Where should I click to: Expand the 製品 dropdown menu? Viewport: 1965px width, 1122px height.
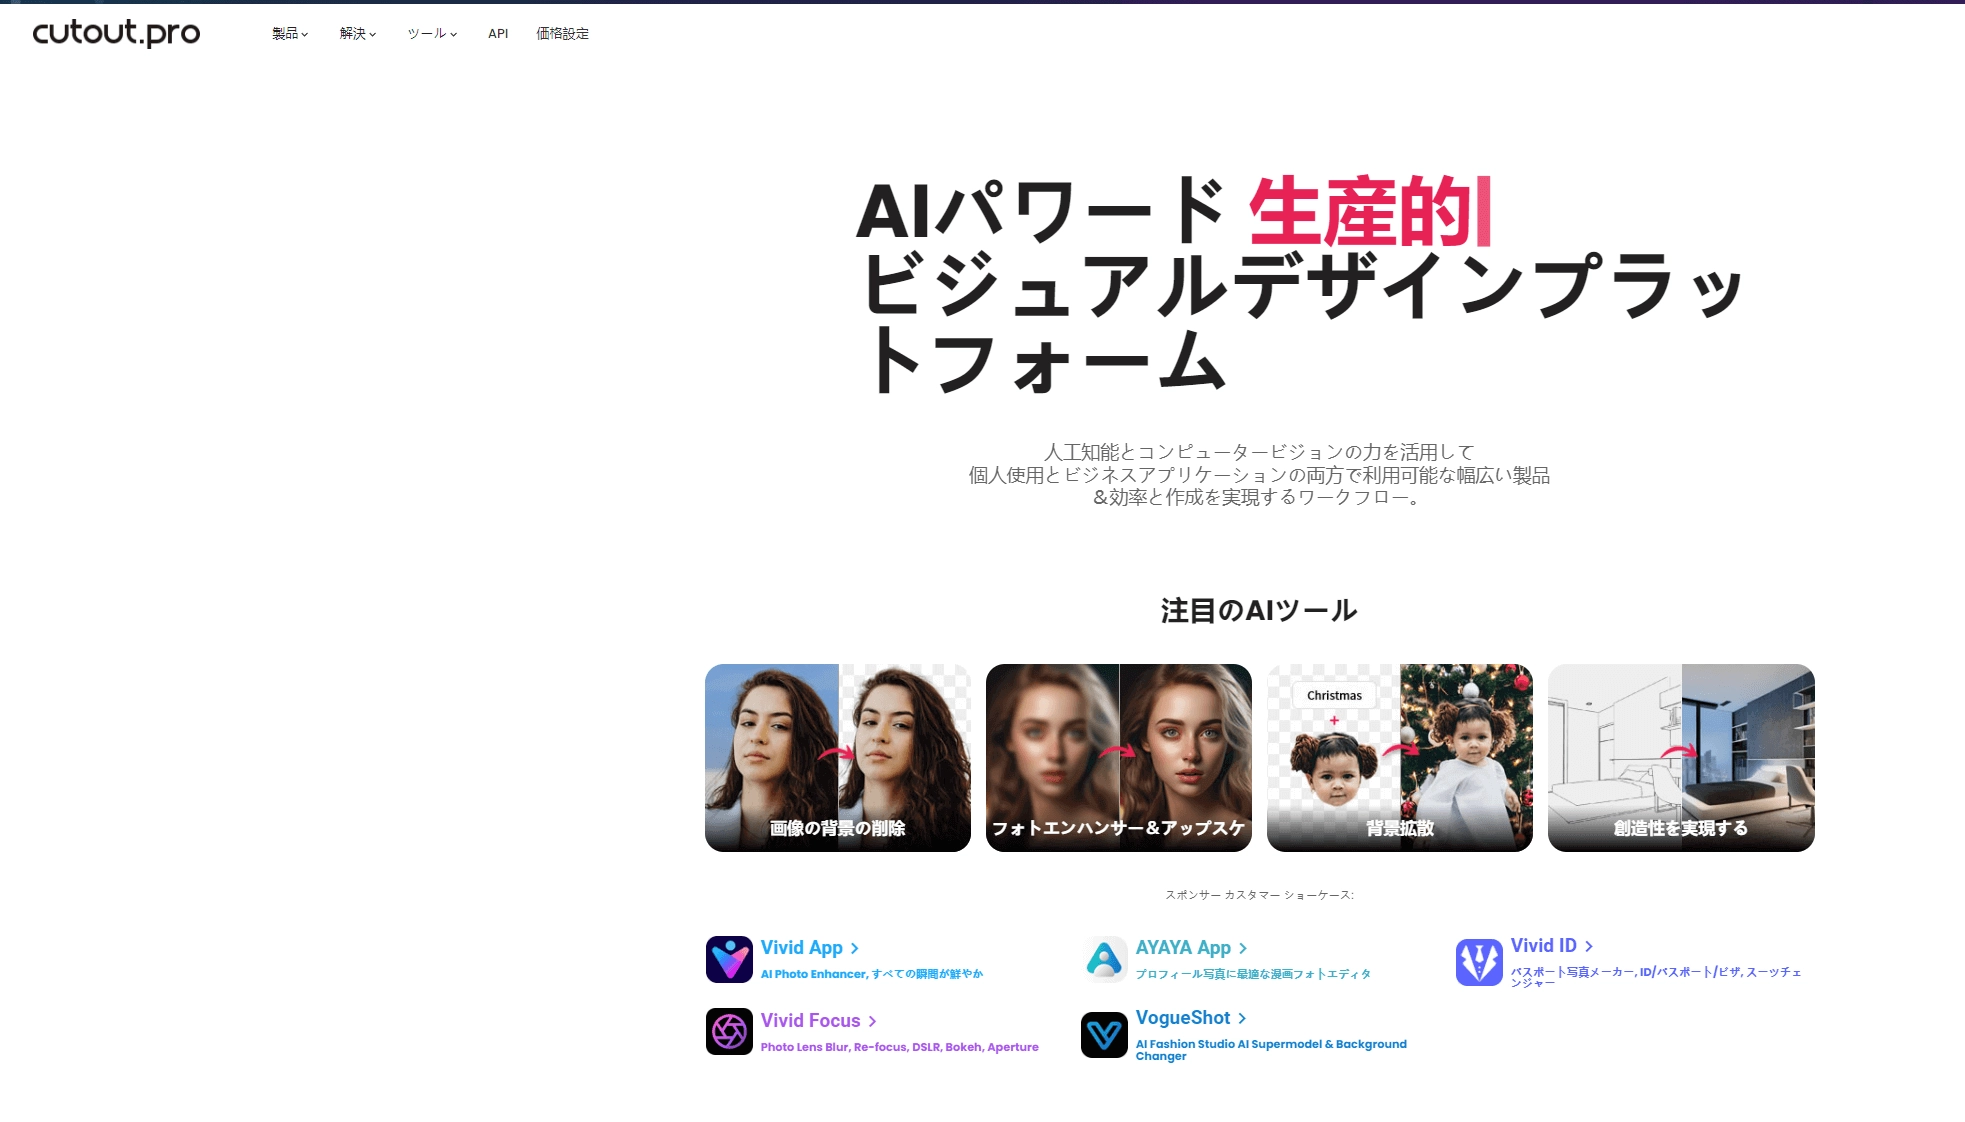(289, 34)
